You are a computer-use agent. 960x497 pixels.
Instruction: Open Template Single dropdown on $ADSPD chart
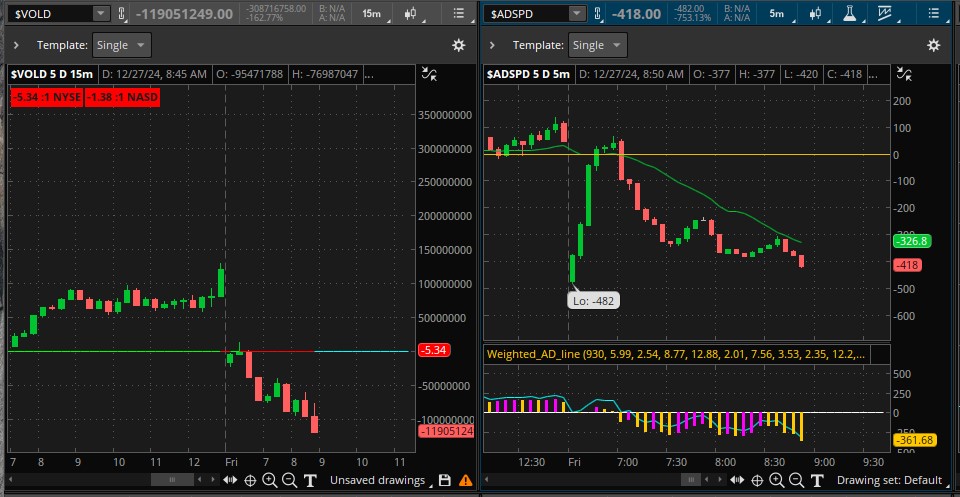tap(598, 45)
